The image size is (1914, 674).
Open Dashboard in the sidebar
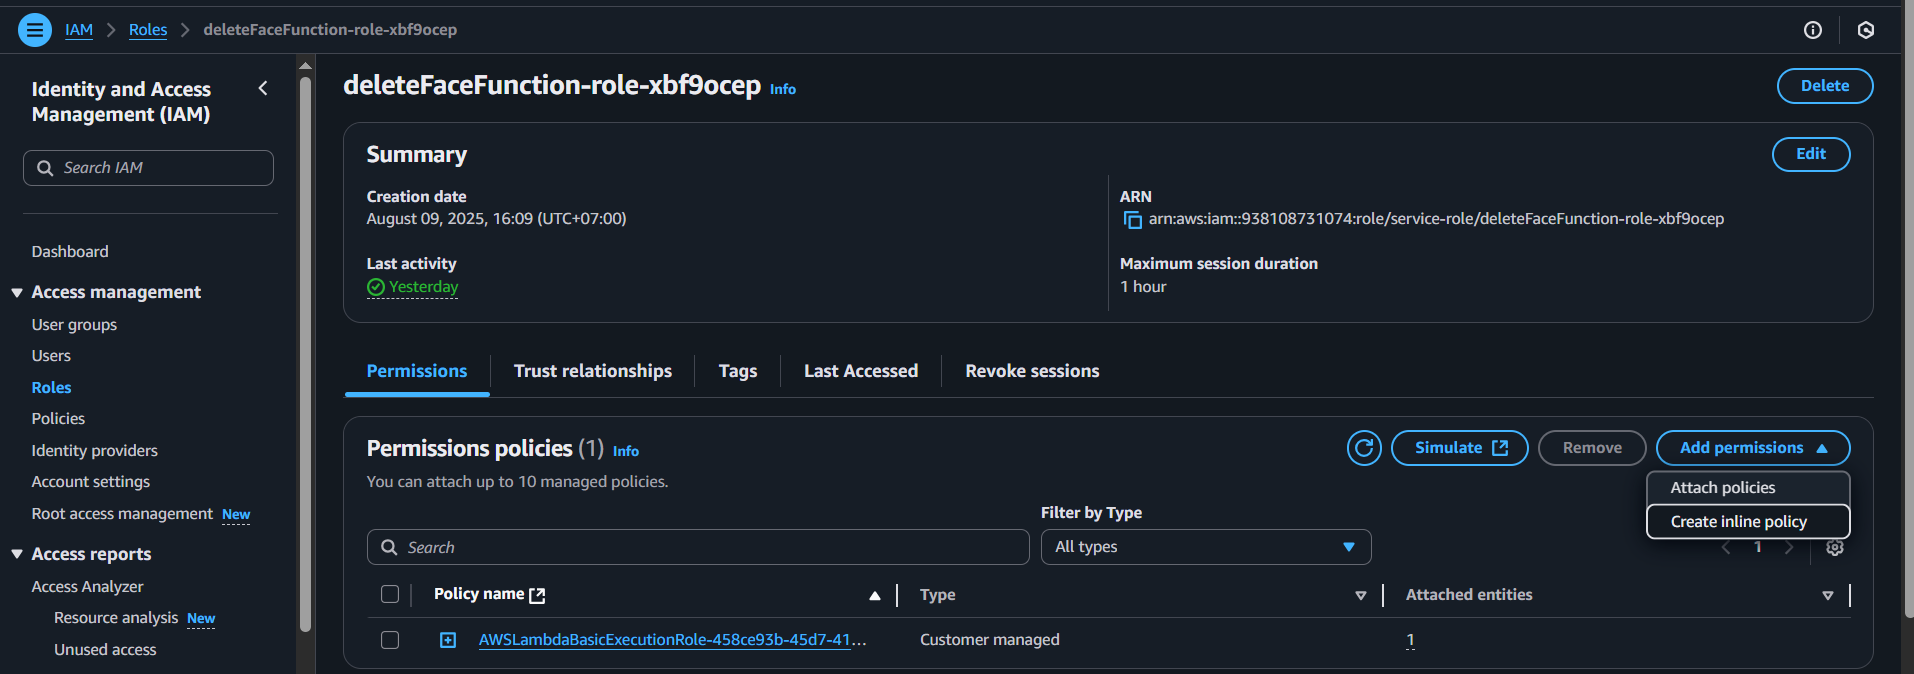click(70, 252)
